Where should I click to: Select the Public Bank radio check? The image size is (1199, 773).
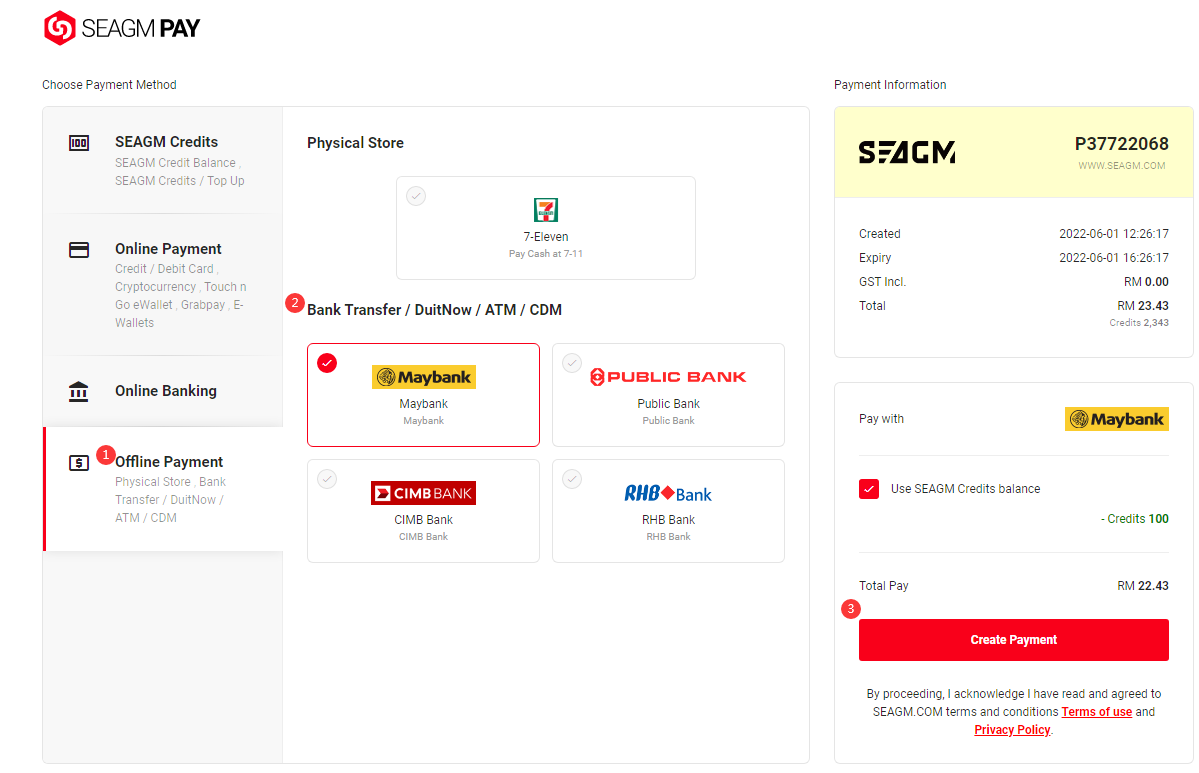click(x=572, y=363)
